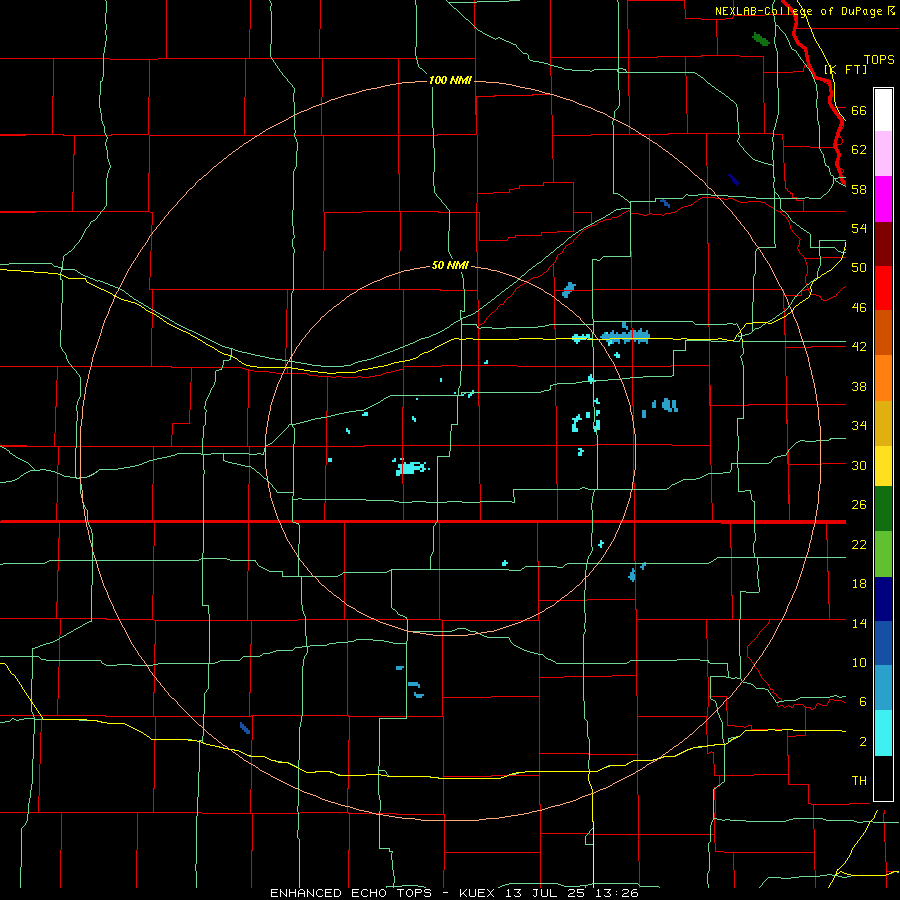The image size is (900, 900).
Task: Click the 2 legend value
Action: click(x=862, y=741)
